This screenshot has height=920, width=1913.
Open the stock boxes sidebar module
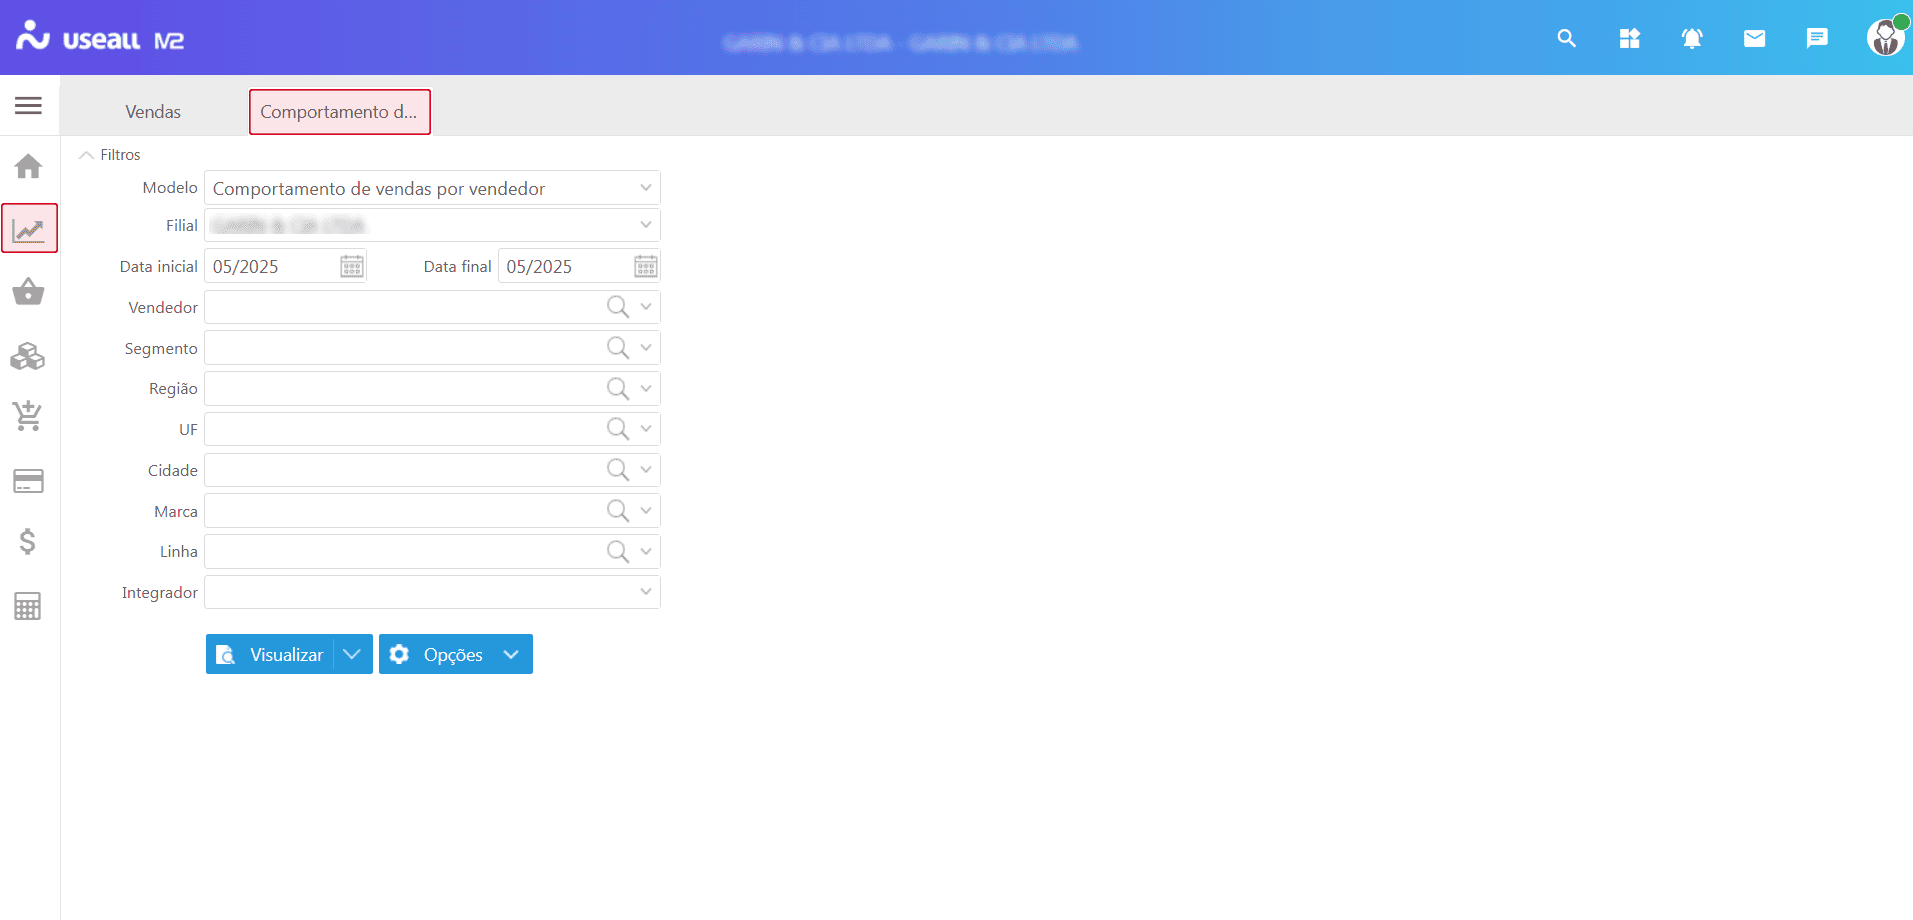tap(28, 356)
